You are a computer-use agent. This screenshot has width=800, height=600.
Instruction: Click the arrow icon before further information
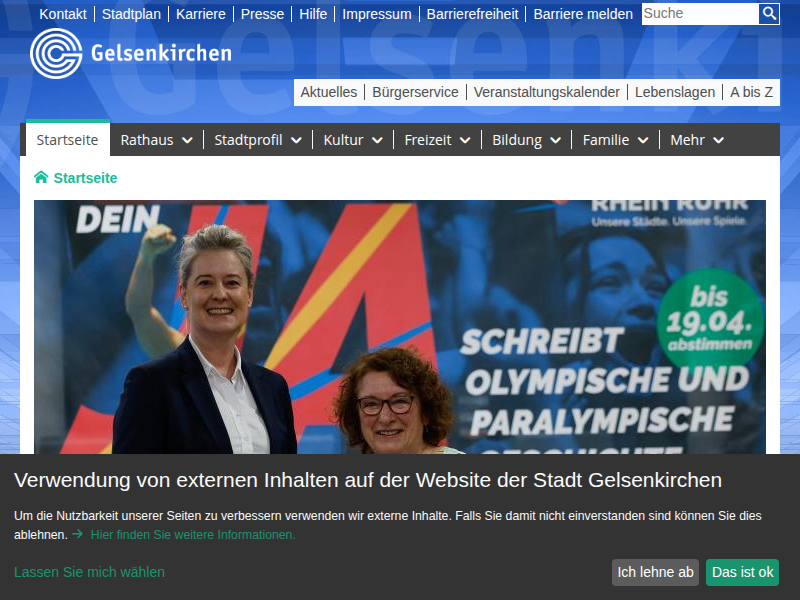pos(78,534)
